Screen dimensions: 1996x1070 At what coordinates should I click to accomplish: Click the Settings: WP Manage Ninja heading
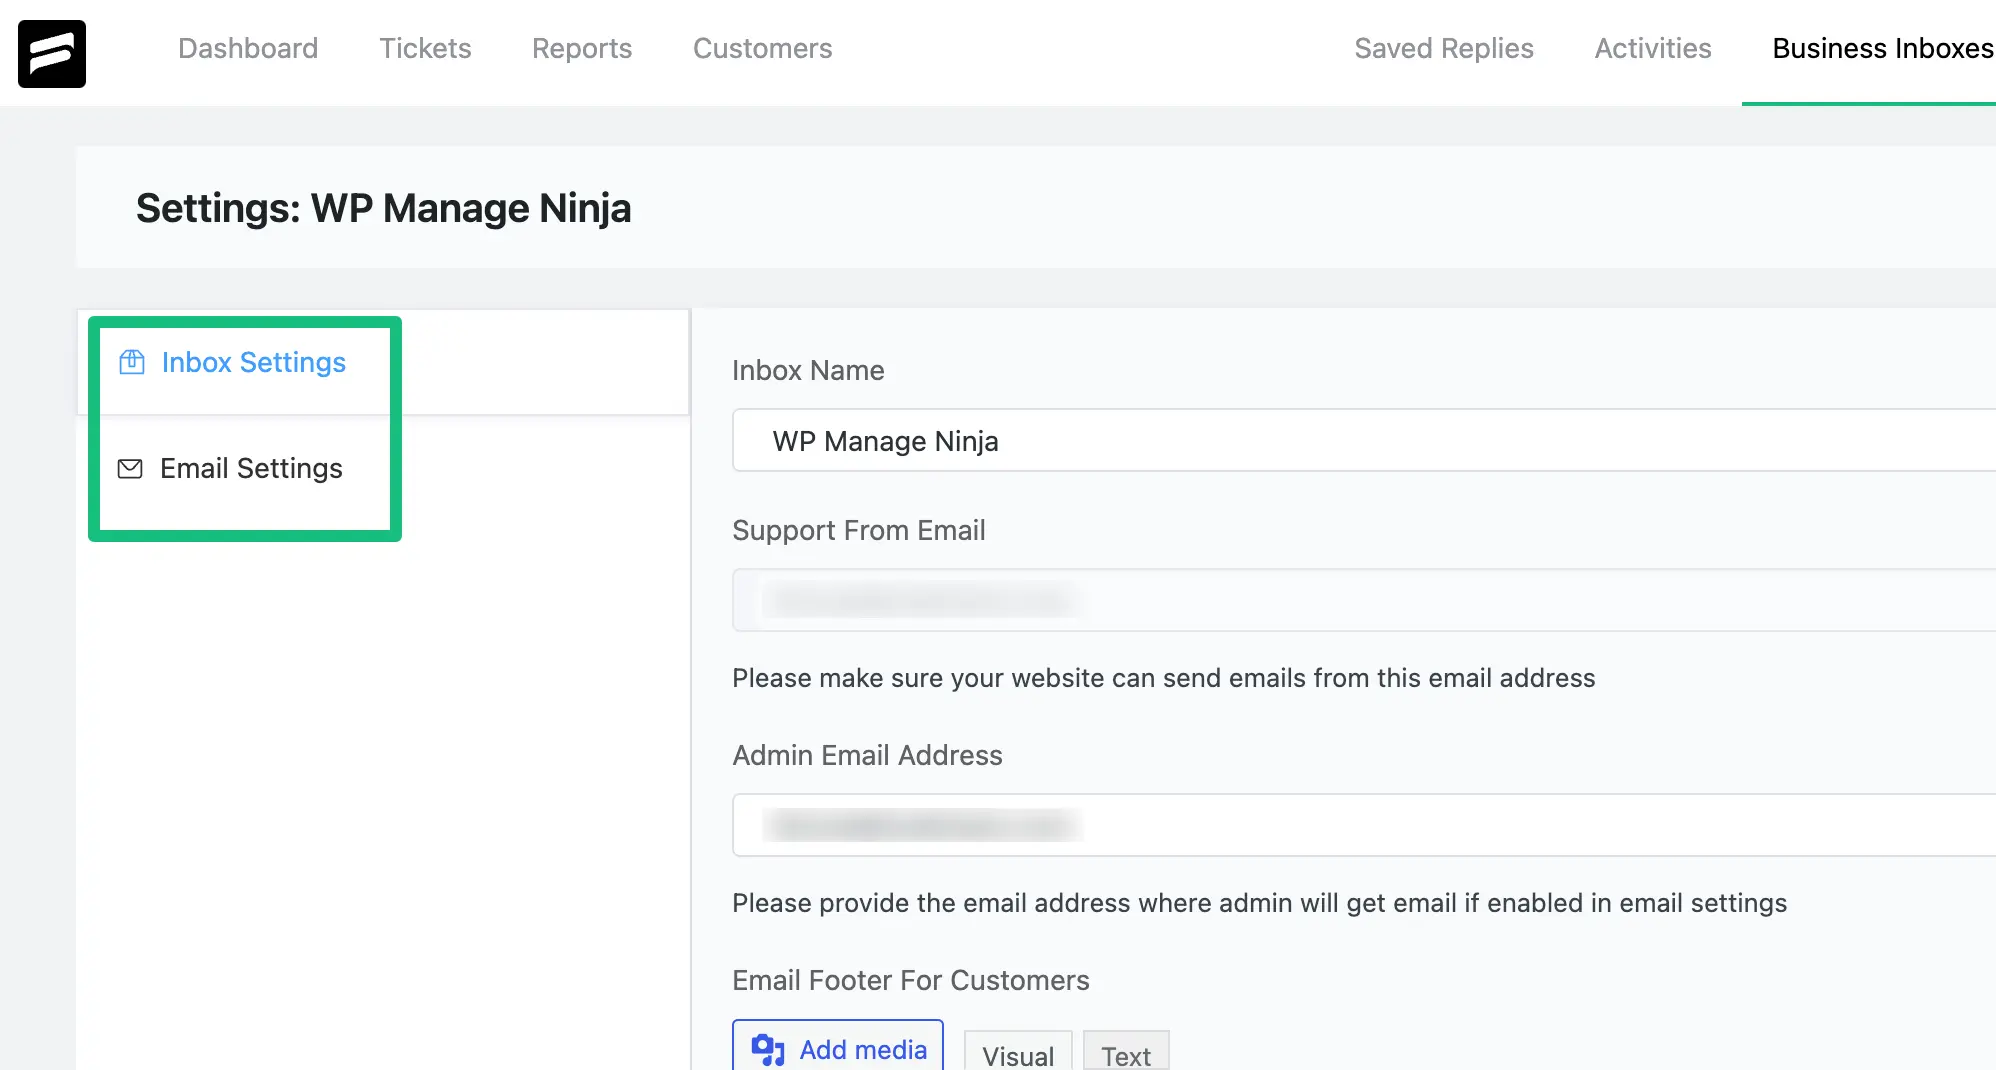click(384, 208)
